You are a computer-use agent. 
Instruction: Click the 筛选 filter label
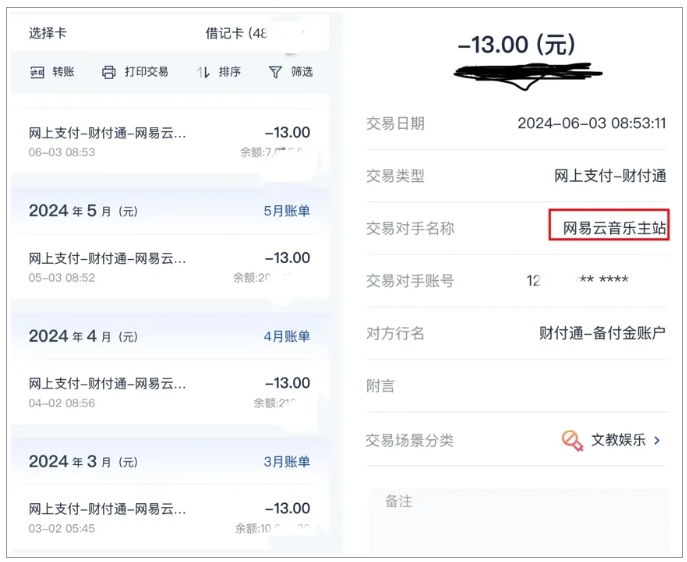(302, 72)
